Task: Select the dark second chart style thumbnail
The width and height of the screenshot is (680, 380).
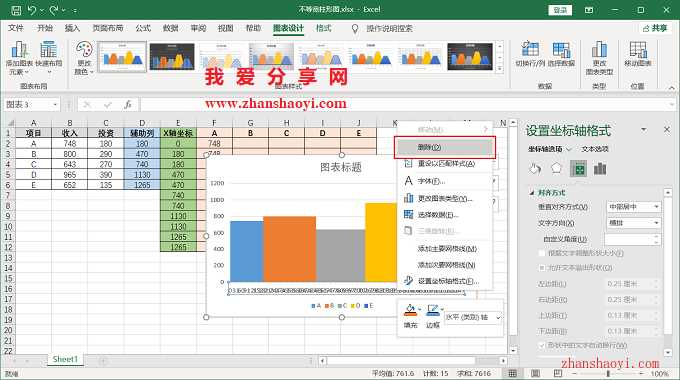Action: [172, 56]
